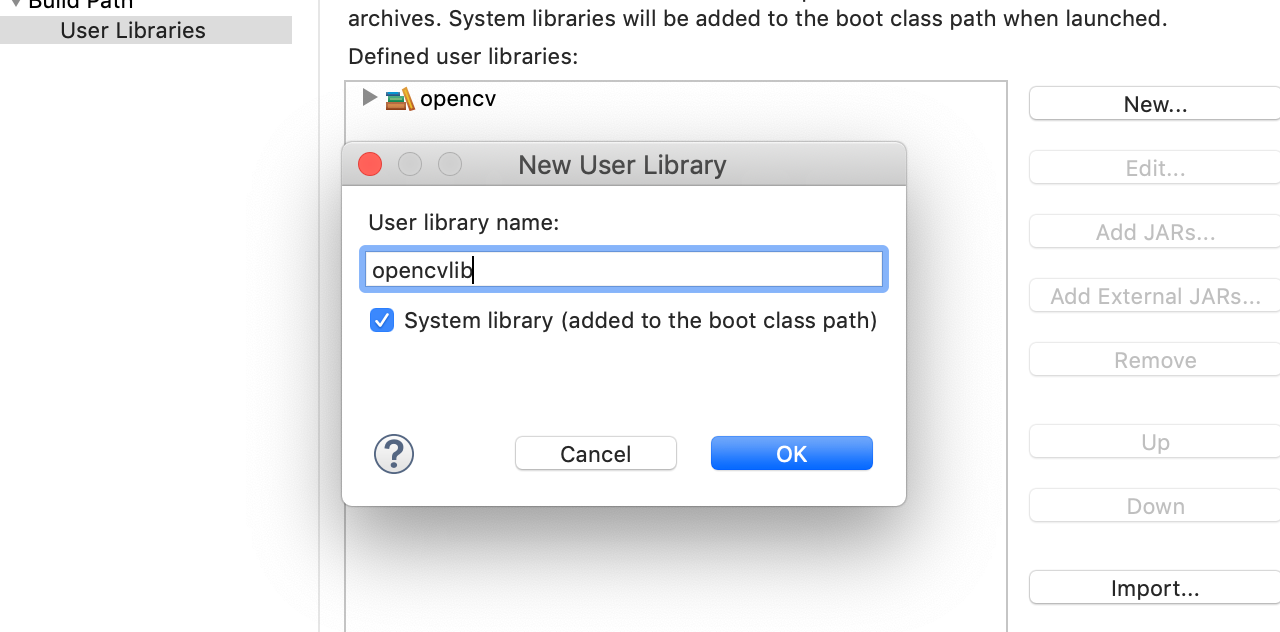Click the Down button
The height and width of the screenshot is (632, 1280).
1156,505
